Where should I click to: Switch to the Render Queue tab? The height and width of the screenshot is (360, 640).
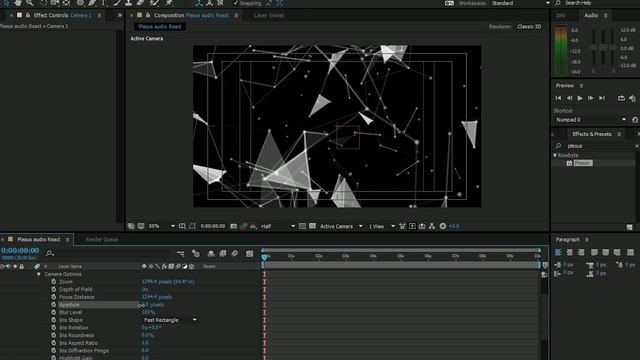(x=102, y=240)
